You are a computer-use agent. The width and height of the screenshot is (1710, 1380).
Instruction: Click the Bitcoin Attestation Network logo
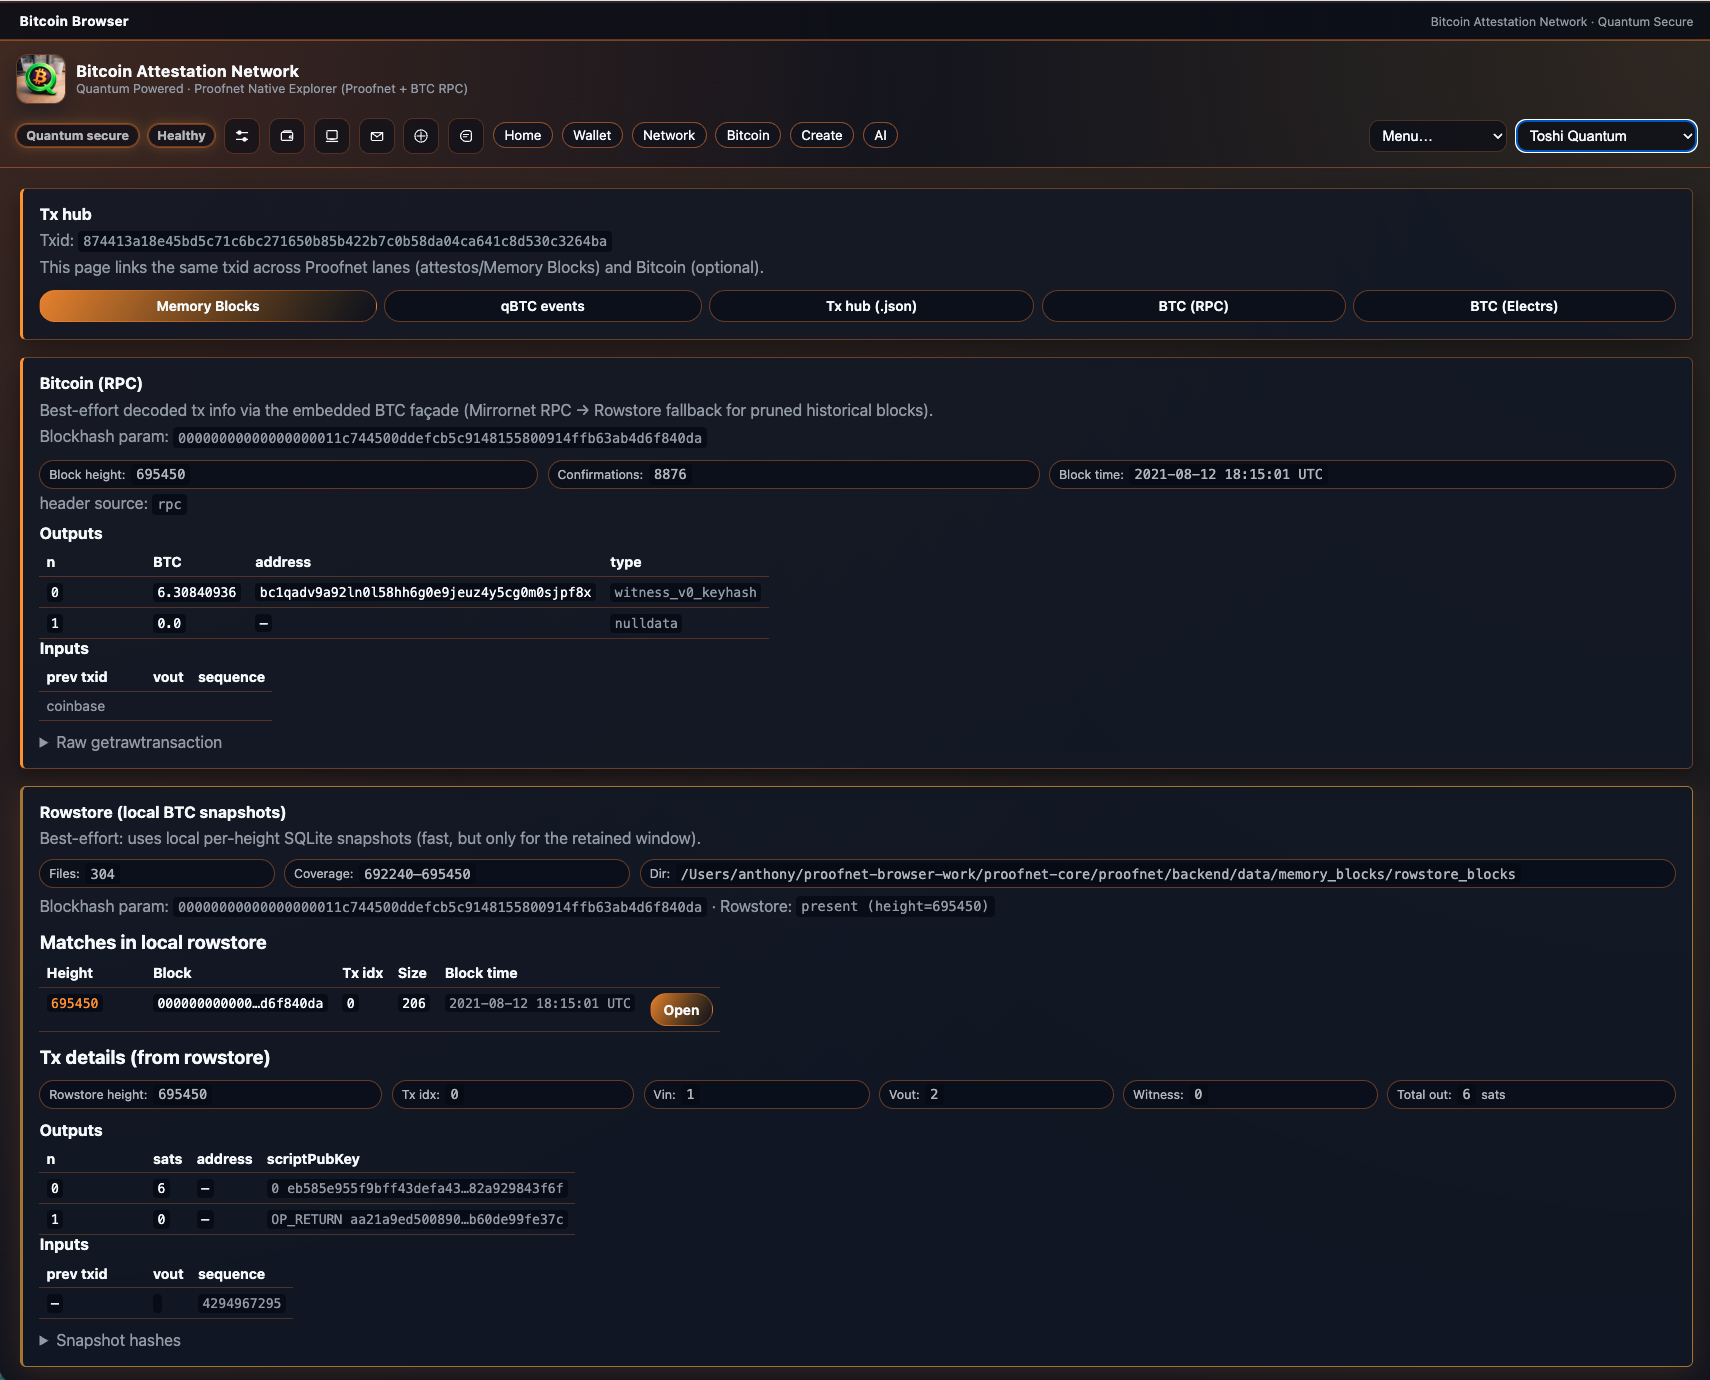tap(41, 79)
